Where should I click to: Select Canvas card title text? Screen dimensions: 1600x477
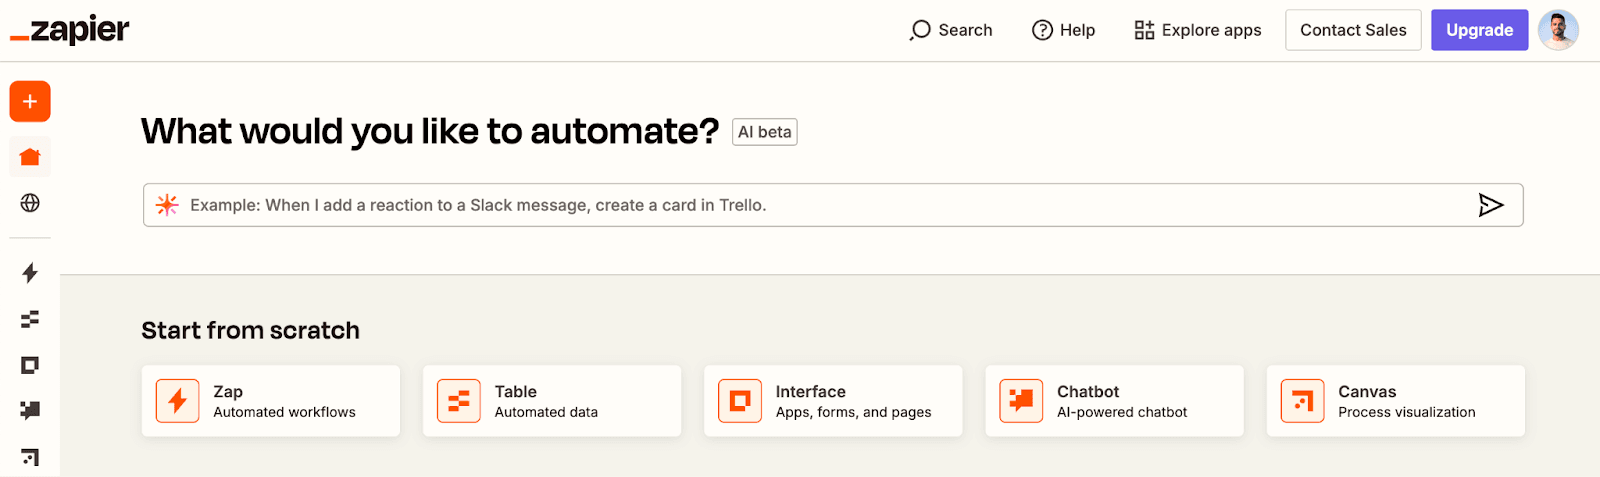pos(1367,392)
